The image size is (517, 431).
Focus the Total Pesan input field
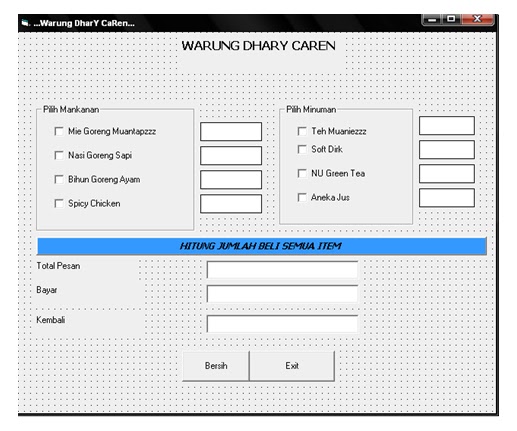coord(282,270)
